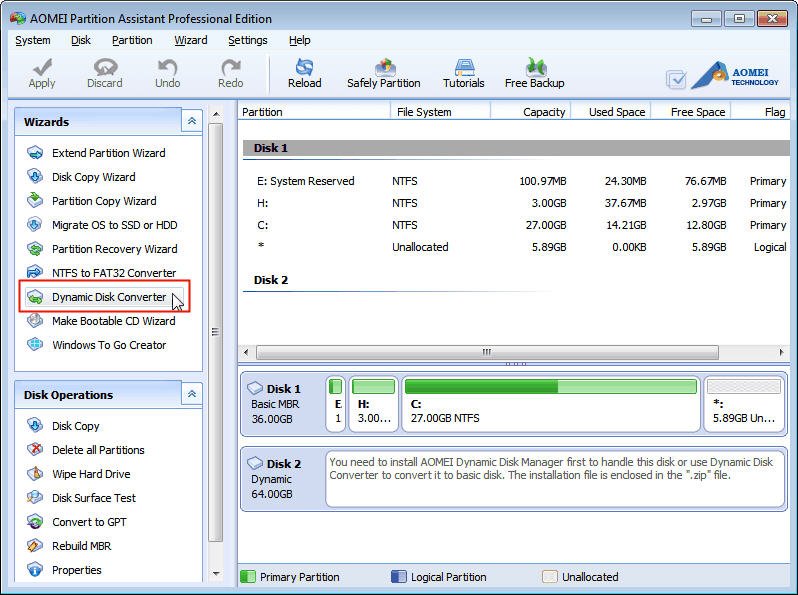Image resolution: width=798 pixels, height=595 pixels.
Task: Select the Unallocated 5.89GB row
Action: tap(516, 247)
